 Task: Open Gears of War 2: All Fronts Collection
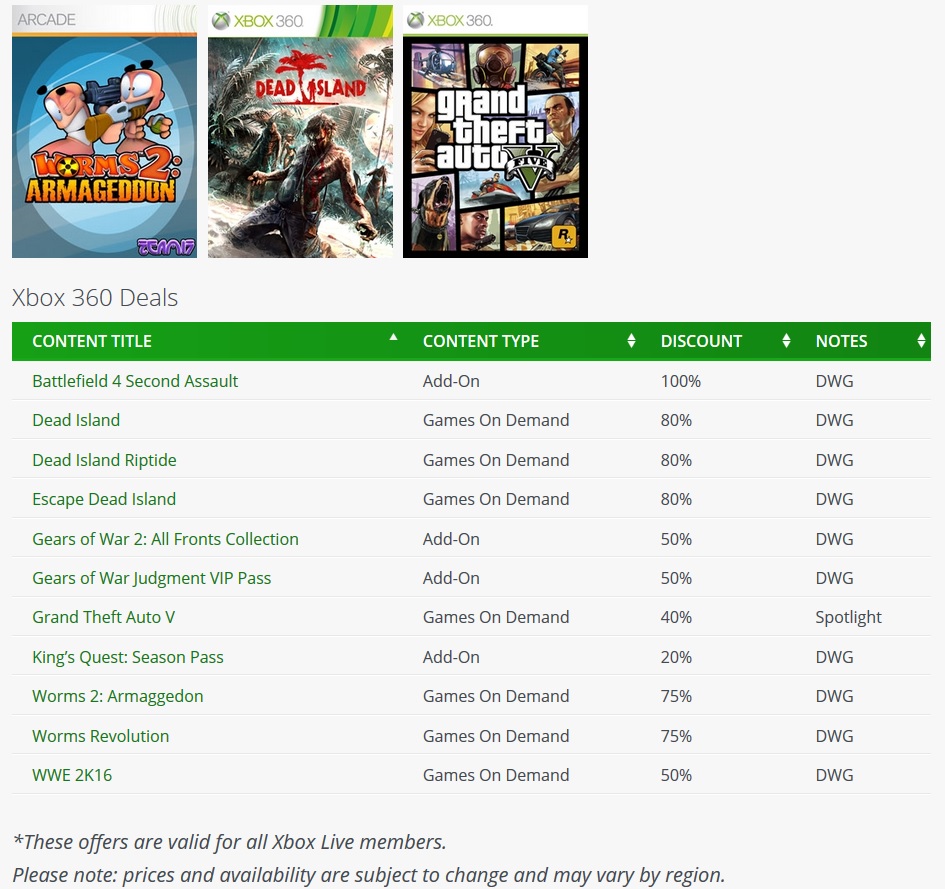(x=165, y=539)
